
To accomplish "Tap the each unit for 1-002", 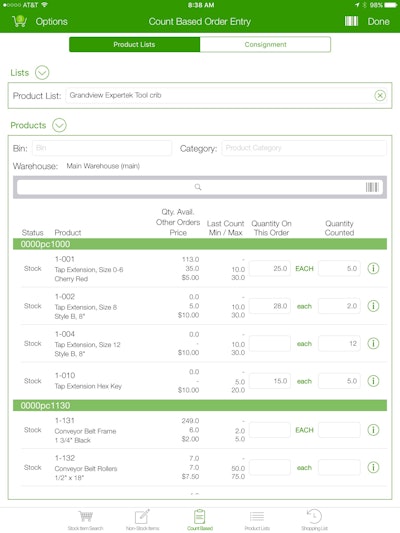I will point(304,306).
